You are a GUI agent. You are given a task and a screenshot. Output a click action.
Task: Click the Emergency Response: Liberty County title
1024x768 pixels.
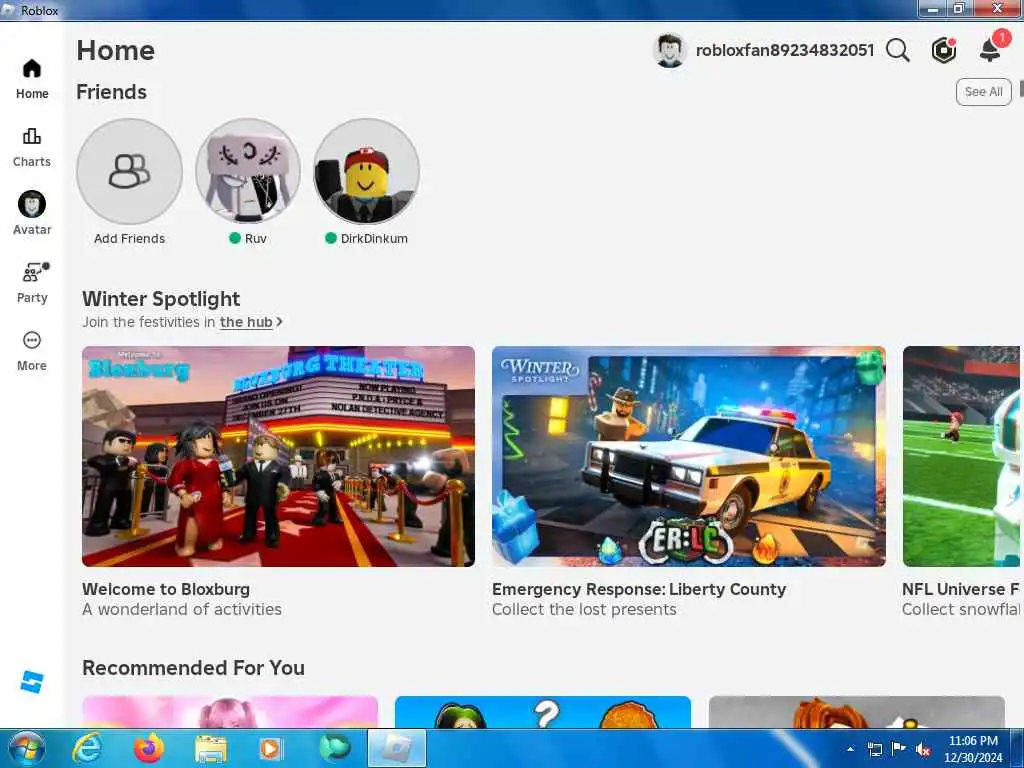point(639,589)
